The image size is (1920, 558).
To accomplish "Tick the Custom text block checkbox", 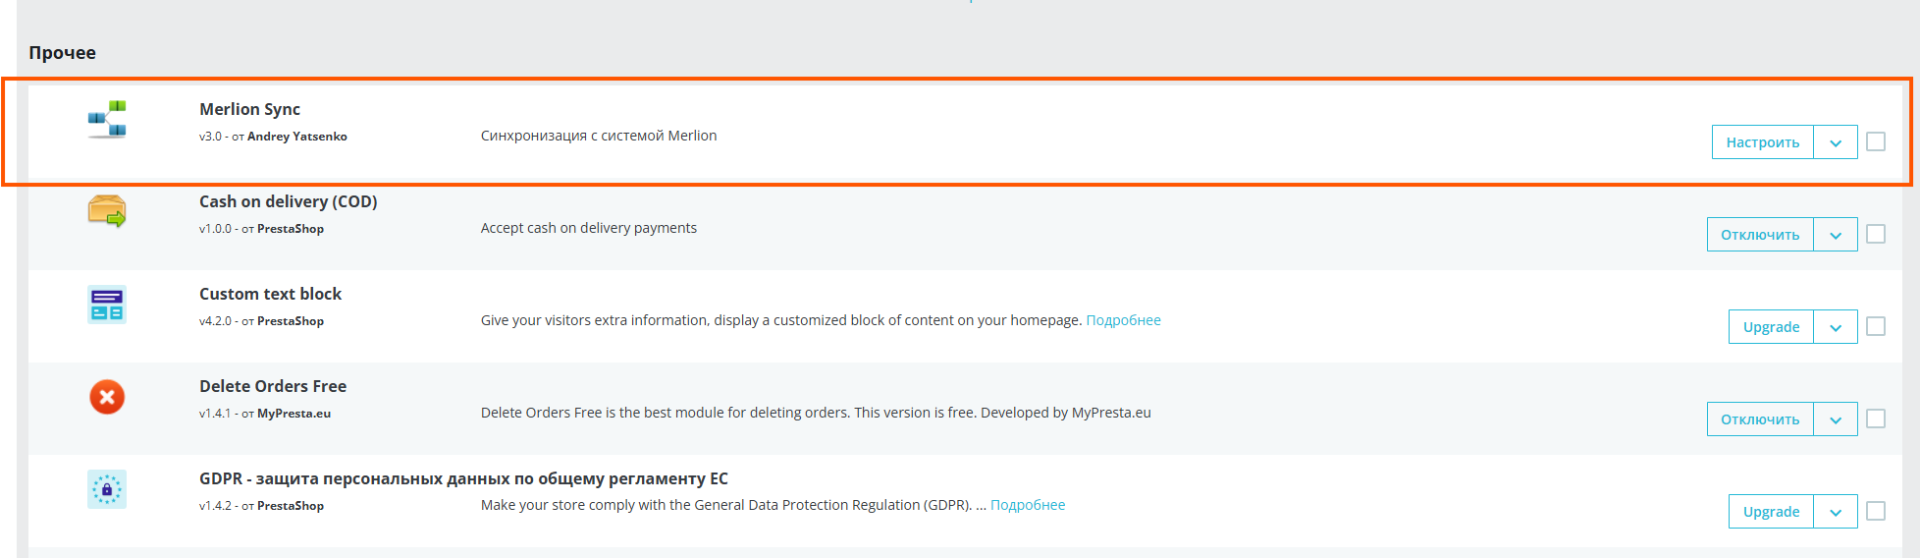I will (x=1876, y=326).
